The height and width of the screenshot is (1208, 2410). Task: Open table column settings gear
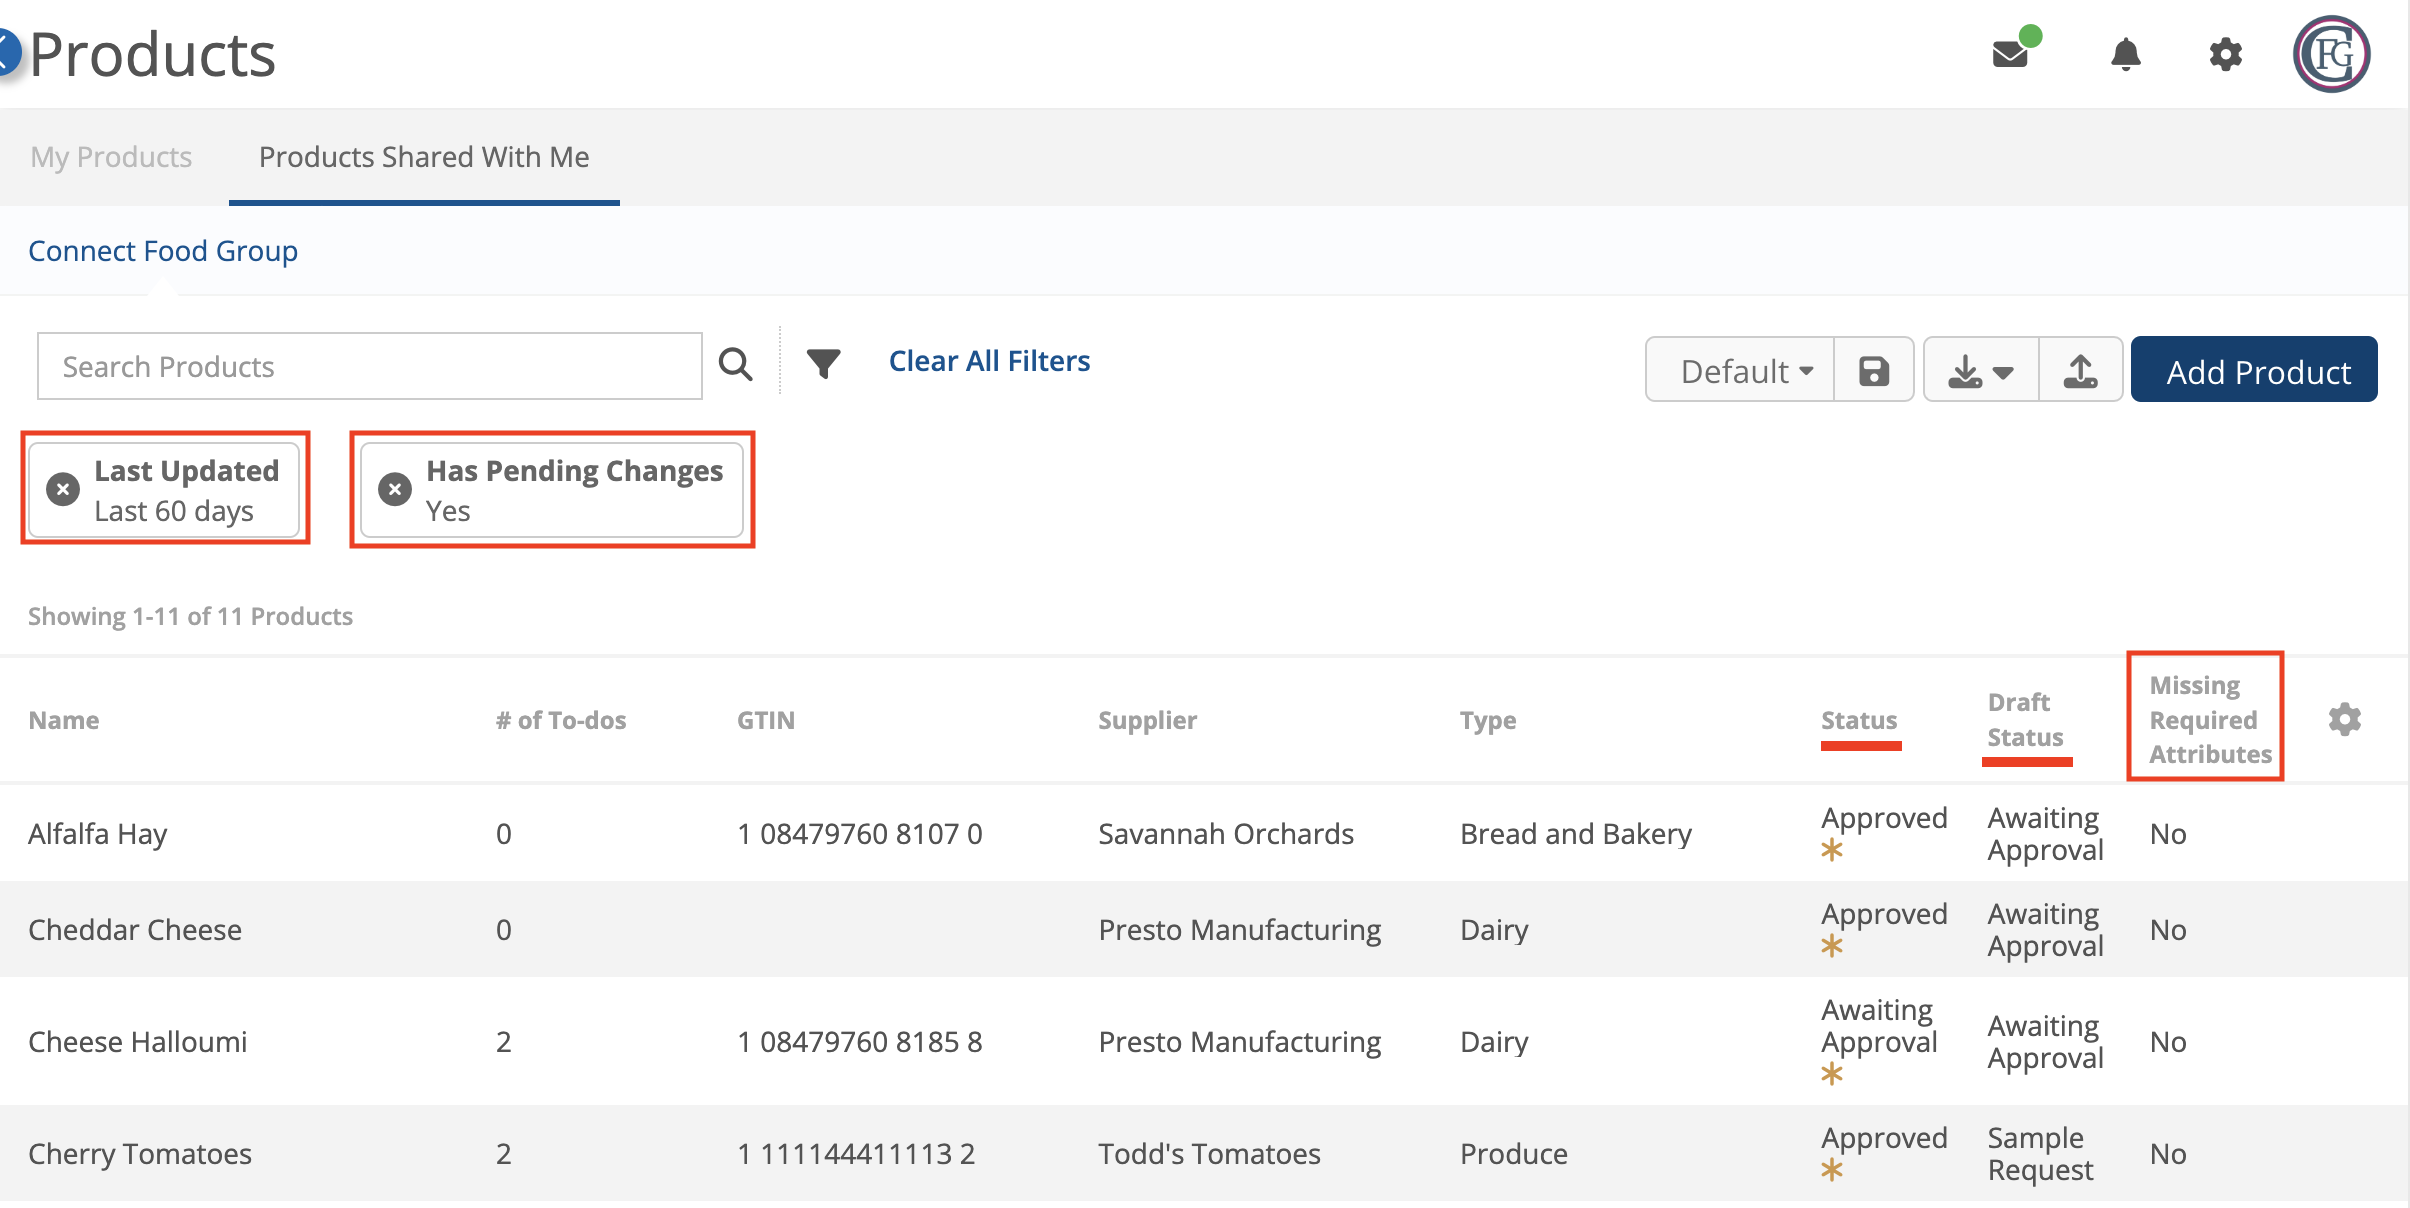[2344, 719]
